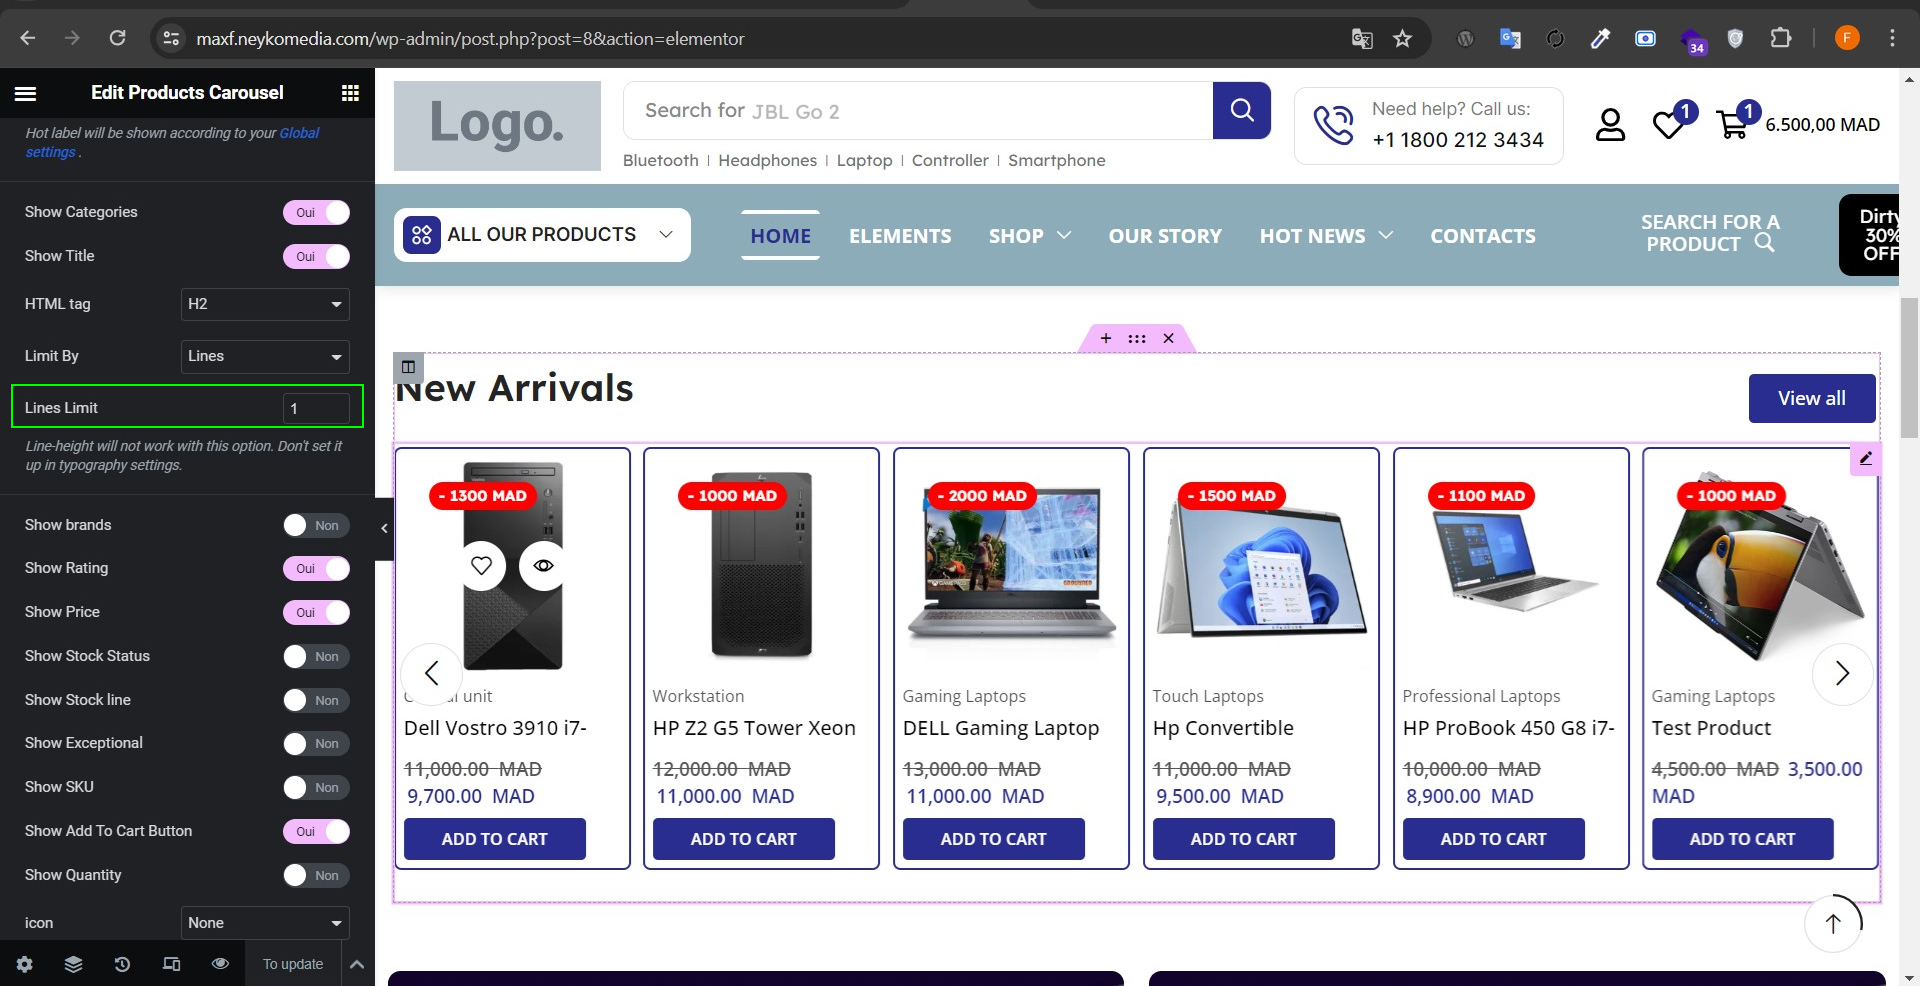Open the revision History icon
Viewport: 1920px width, 986px height.
click(122, 964)
